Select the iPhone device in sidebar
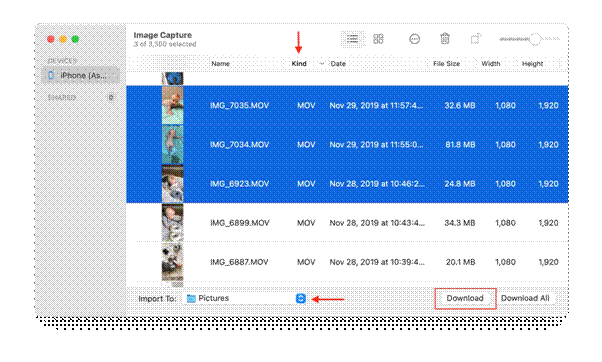 click(x=81, y=75)
